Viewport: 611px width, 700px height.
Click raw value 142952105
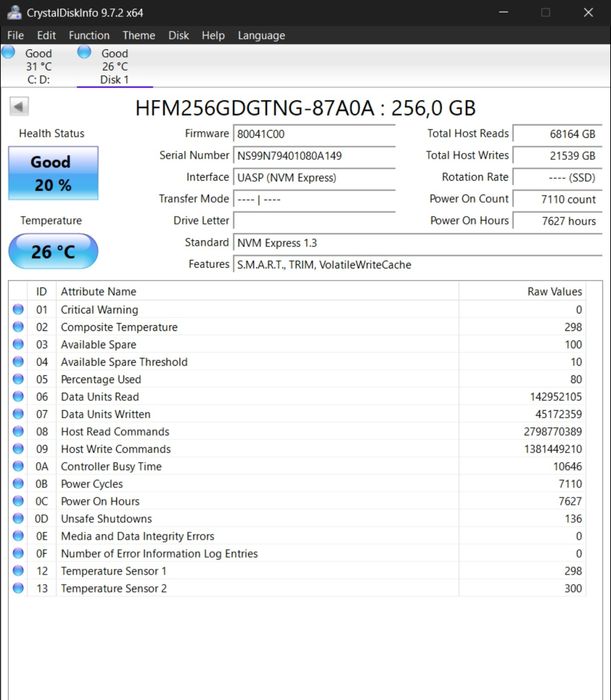tap(556, 397)
